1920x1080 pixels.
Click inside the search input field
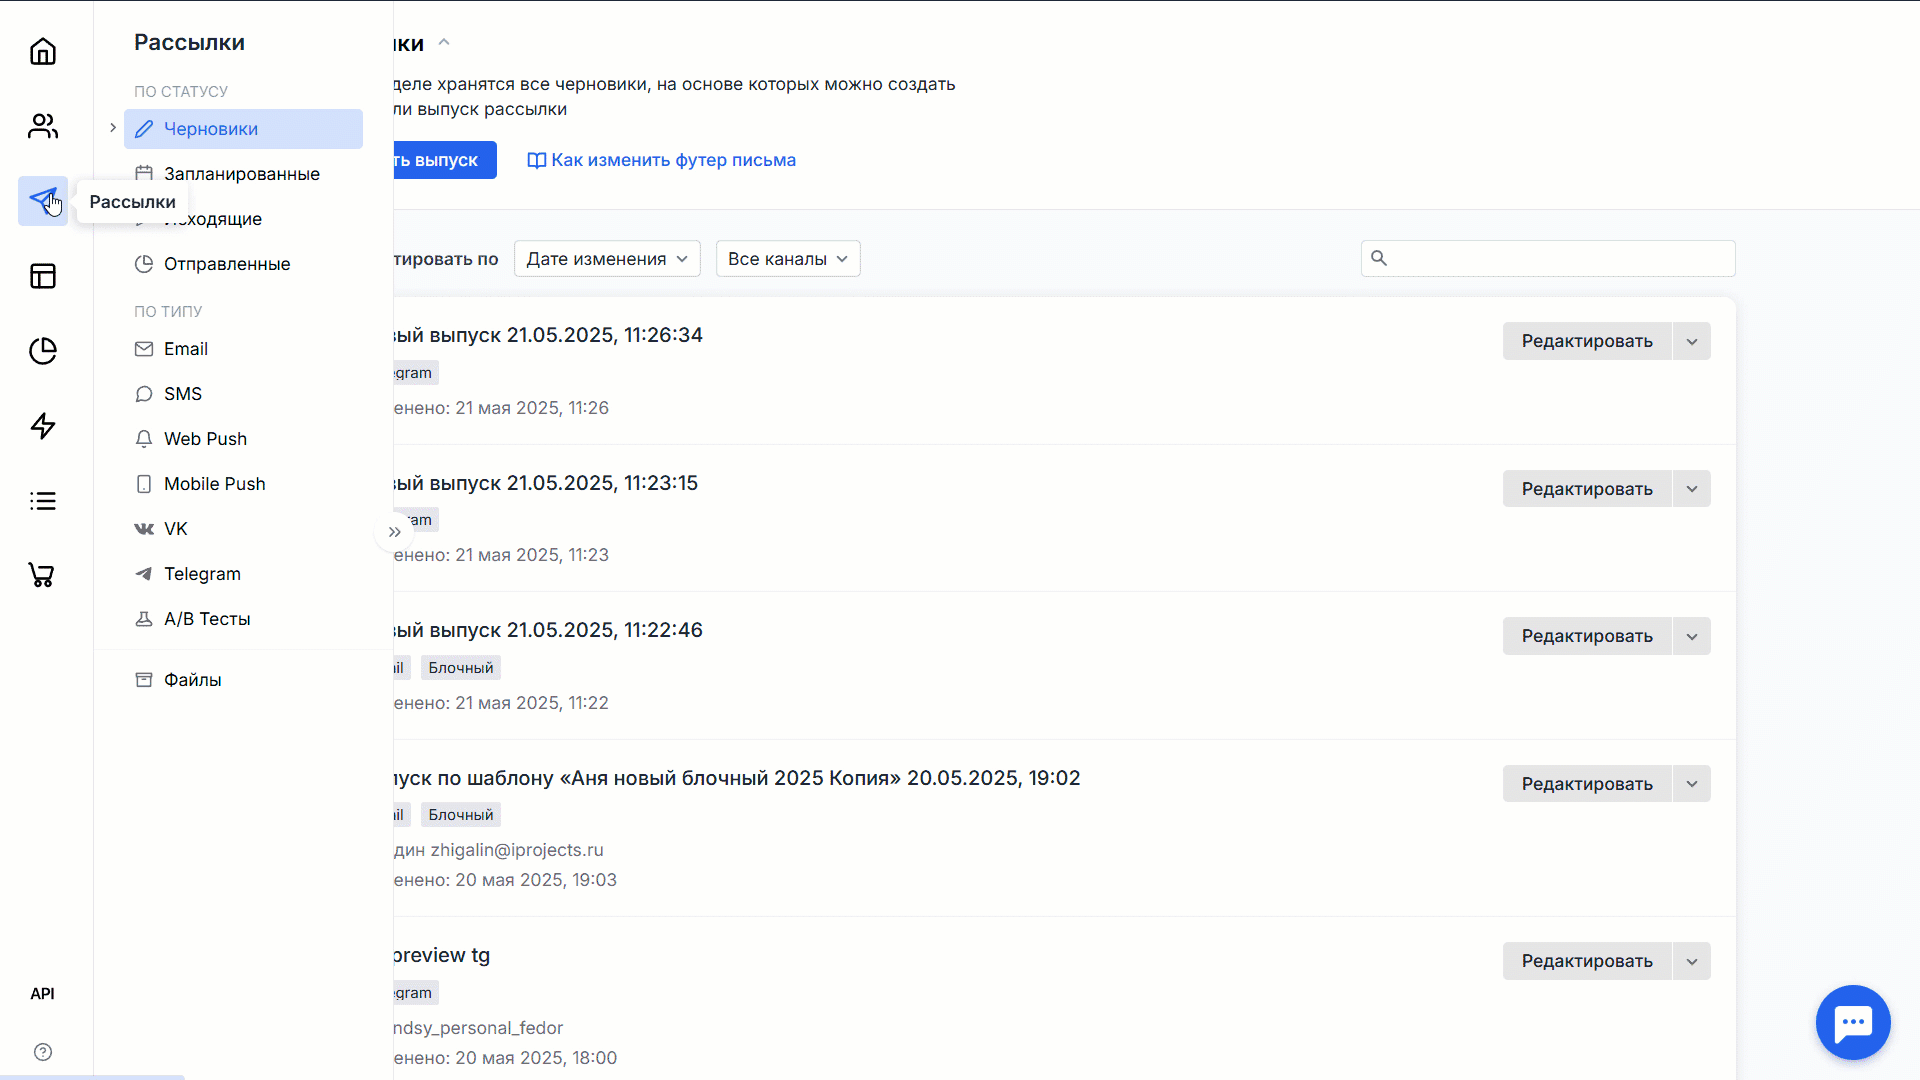point(1550,258)
